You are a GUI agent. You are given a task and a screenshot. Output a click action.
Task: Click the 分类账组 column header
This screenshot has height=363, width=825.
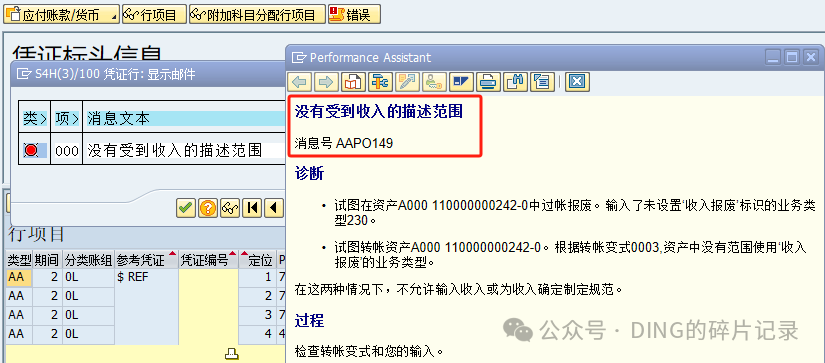tap(88, 260)
